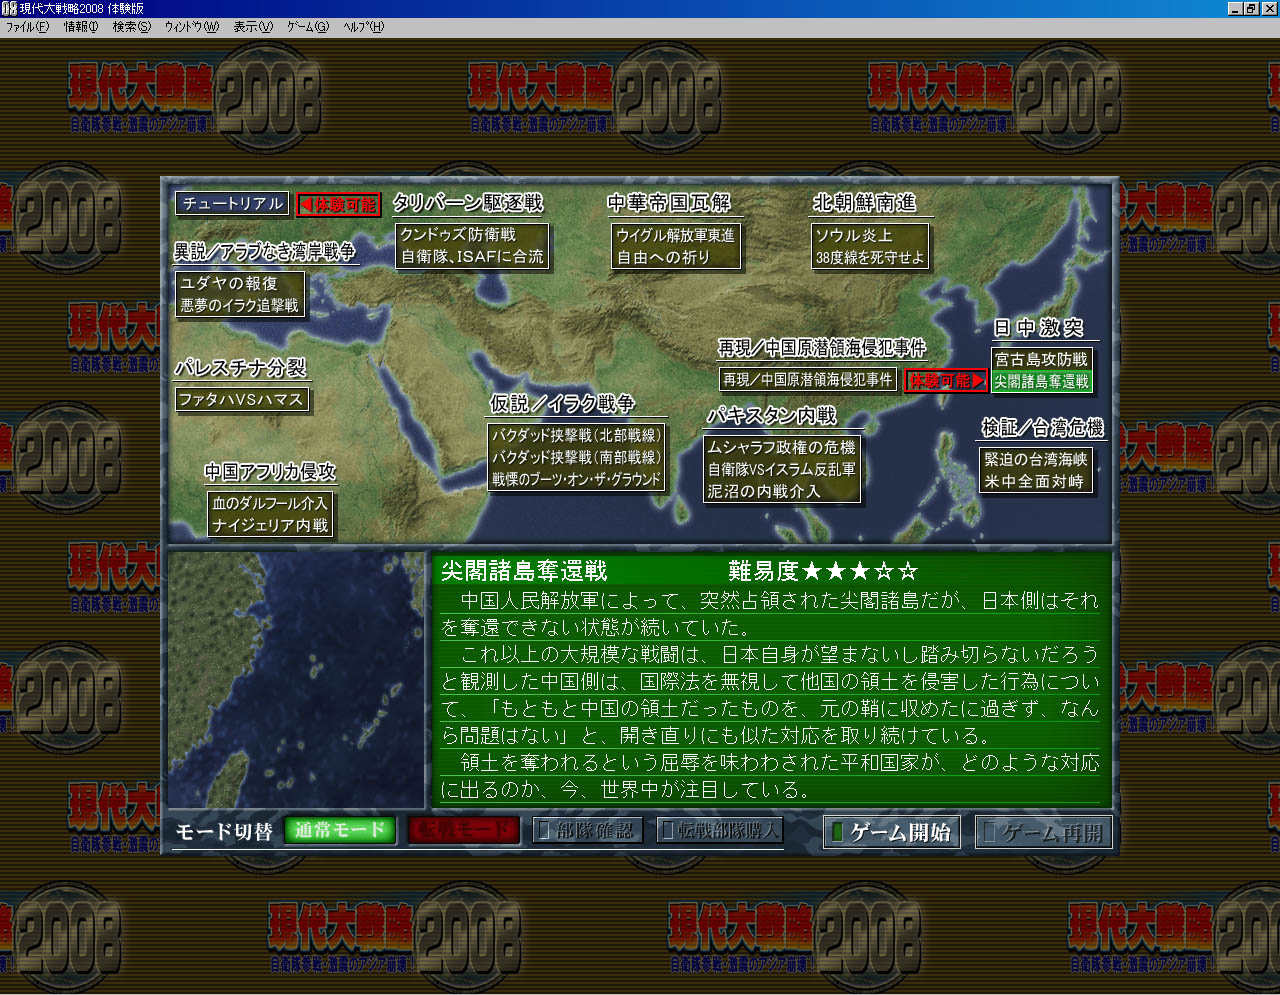Click the 仮説/イラク戦争 campaign heading
The height and width of the screenshot is (995, 1280).
coord(562,404)
